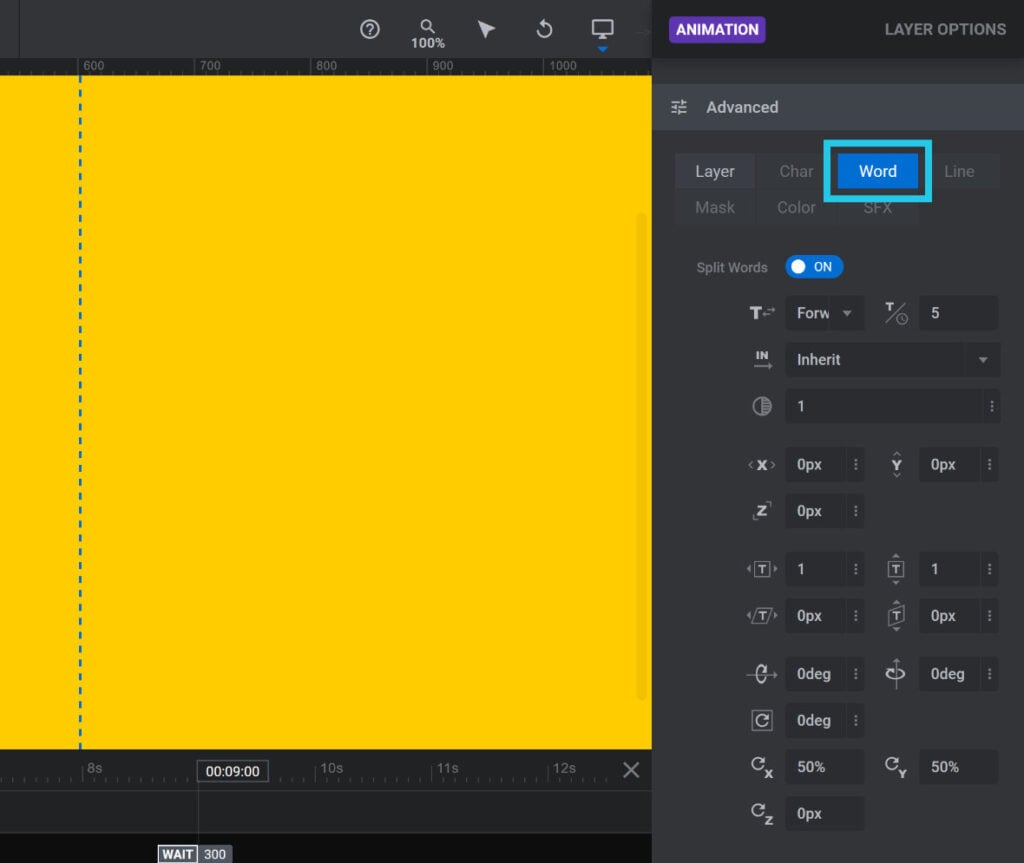Switch to the Char tab
The image size is (1024, 863).
(795, 171)
